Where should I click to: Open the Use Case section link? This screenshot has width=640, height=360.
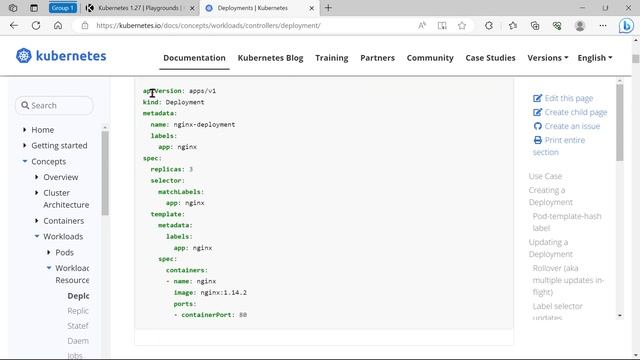coord(545,176)
